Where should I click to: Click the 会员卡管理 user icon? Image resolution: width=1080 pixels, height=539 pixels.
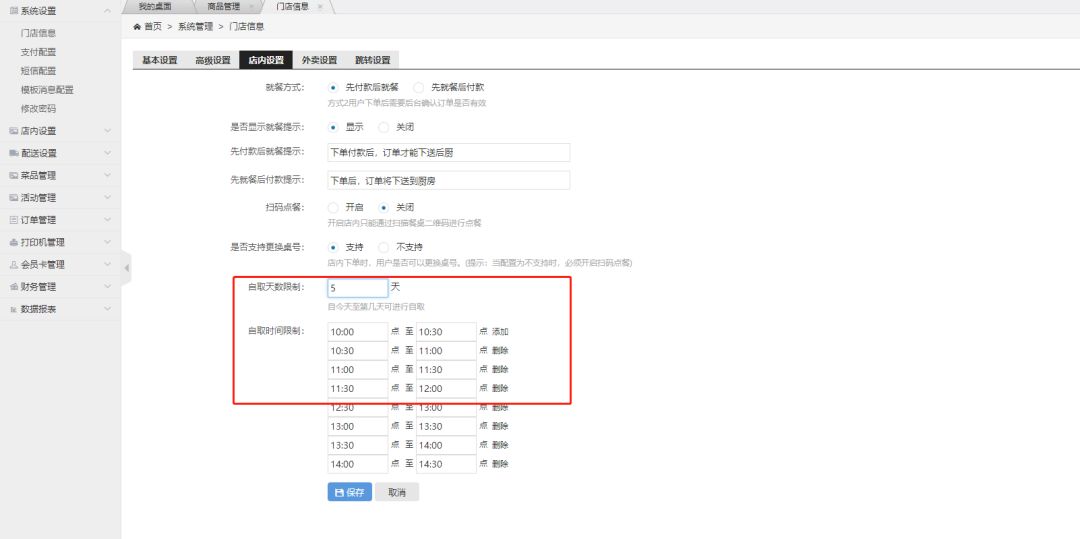coord(14,264)
